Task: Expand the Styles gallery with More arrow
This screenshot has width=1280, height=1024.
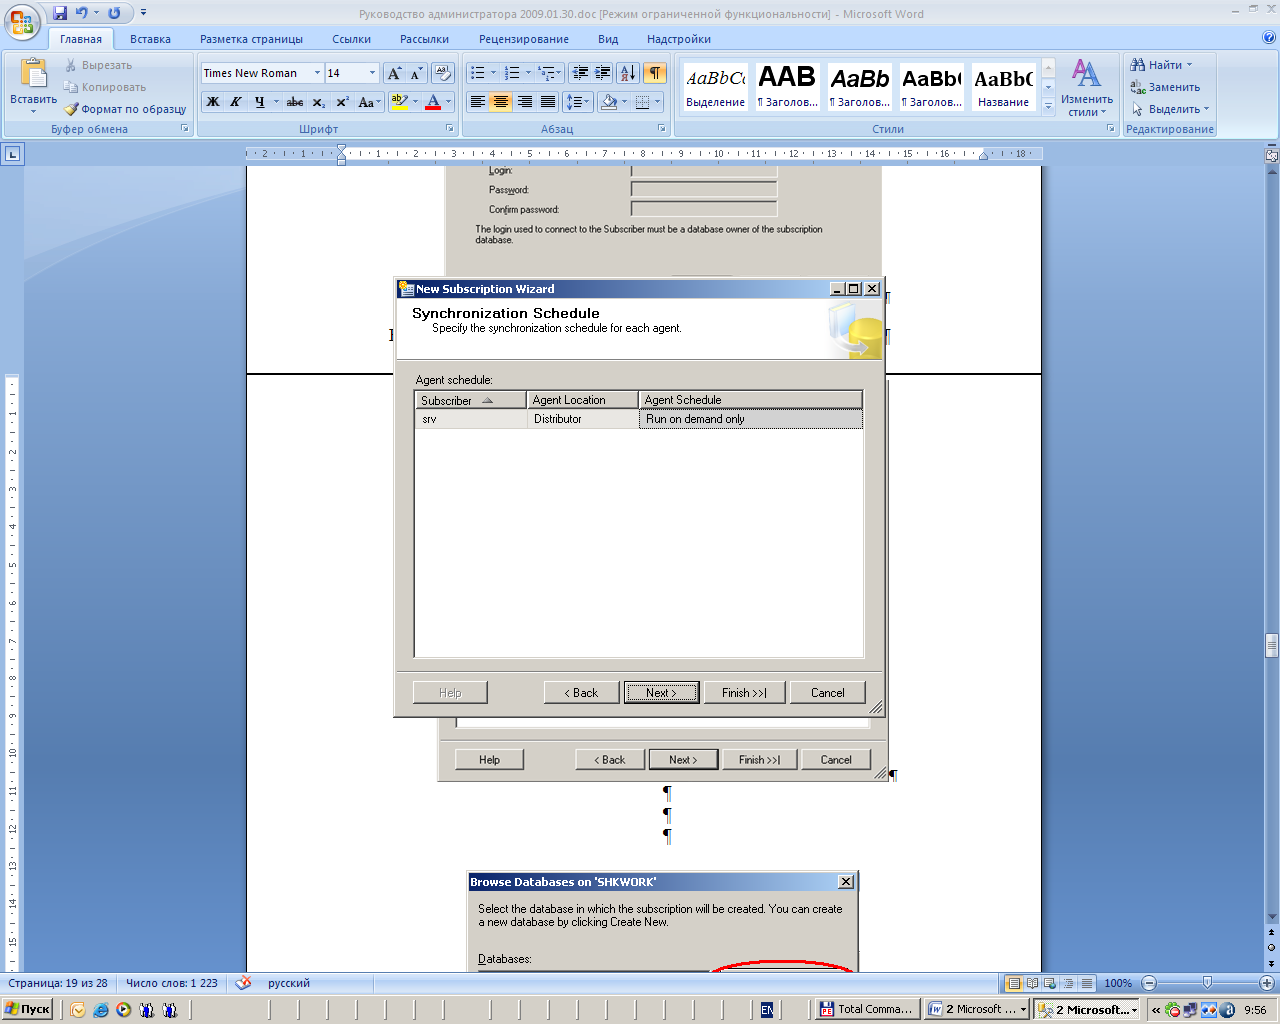Action: pyautogui.click(x=1048, y=106)
